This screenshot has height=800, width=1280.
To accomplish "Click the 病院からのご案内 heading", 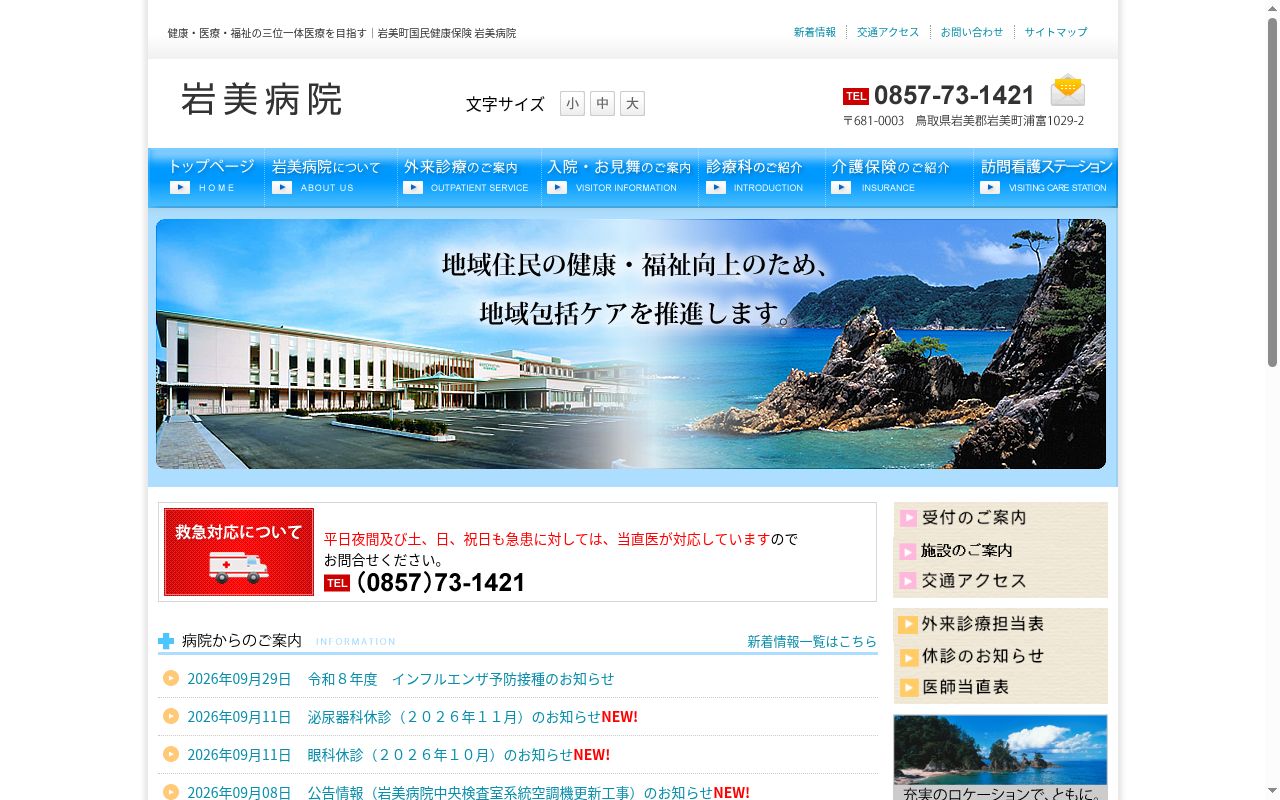I will pos(242,641).
